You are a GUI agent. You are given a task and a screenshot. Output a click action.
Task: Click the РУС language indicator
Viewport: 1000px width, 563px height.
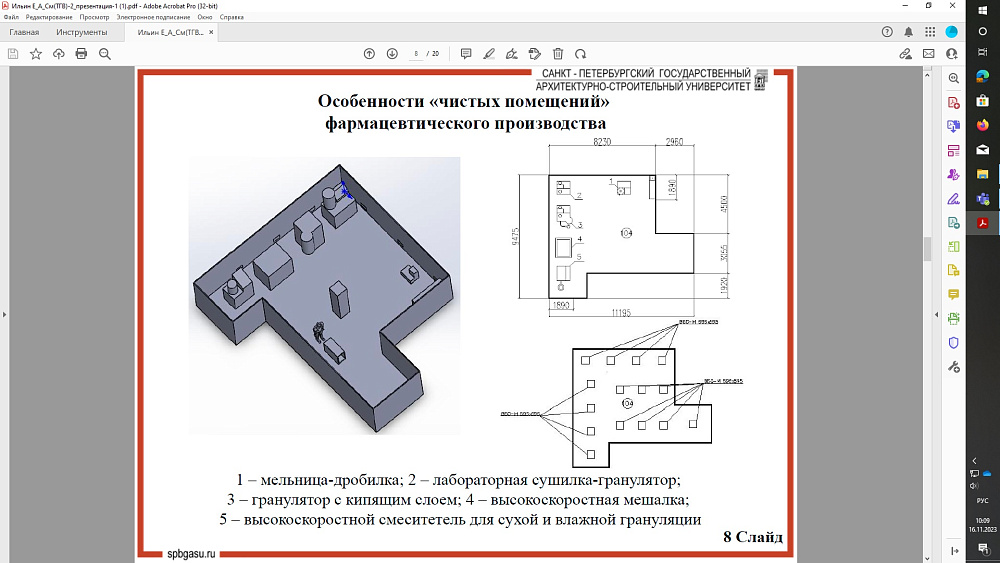tap(983, 501)
